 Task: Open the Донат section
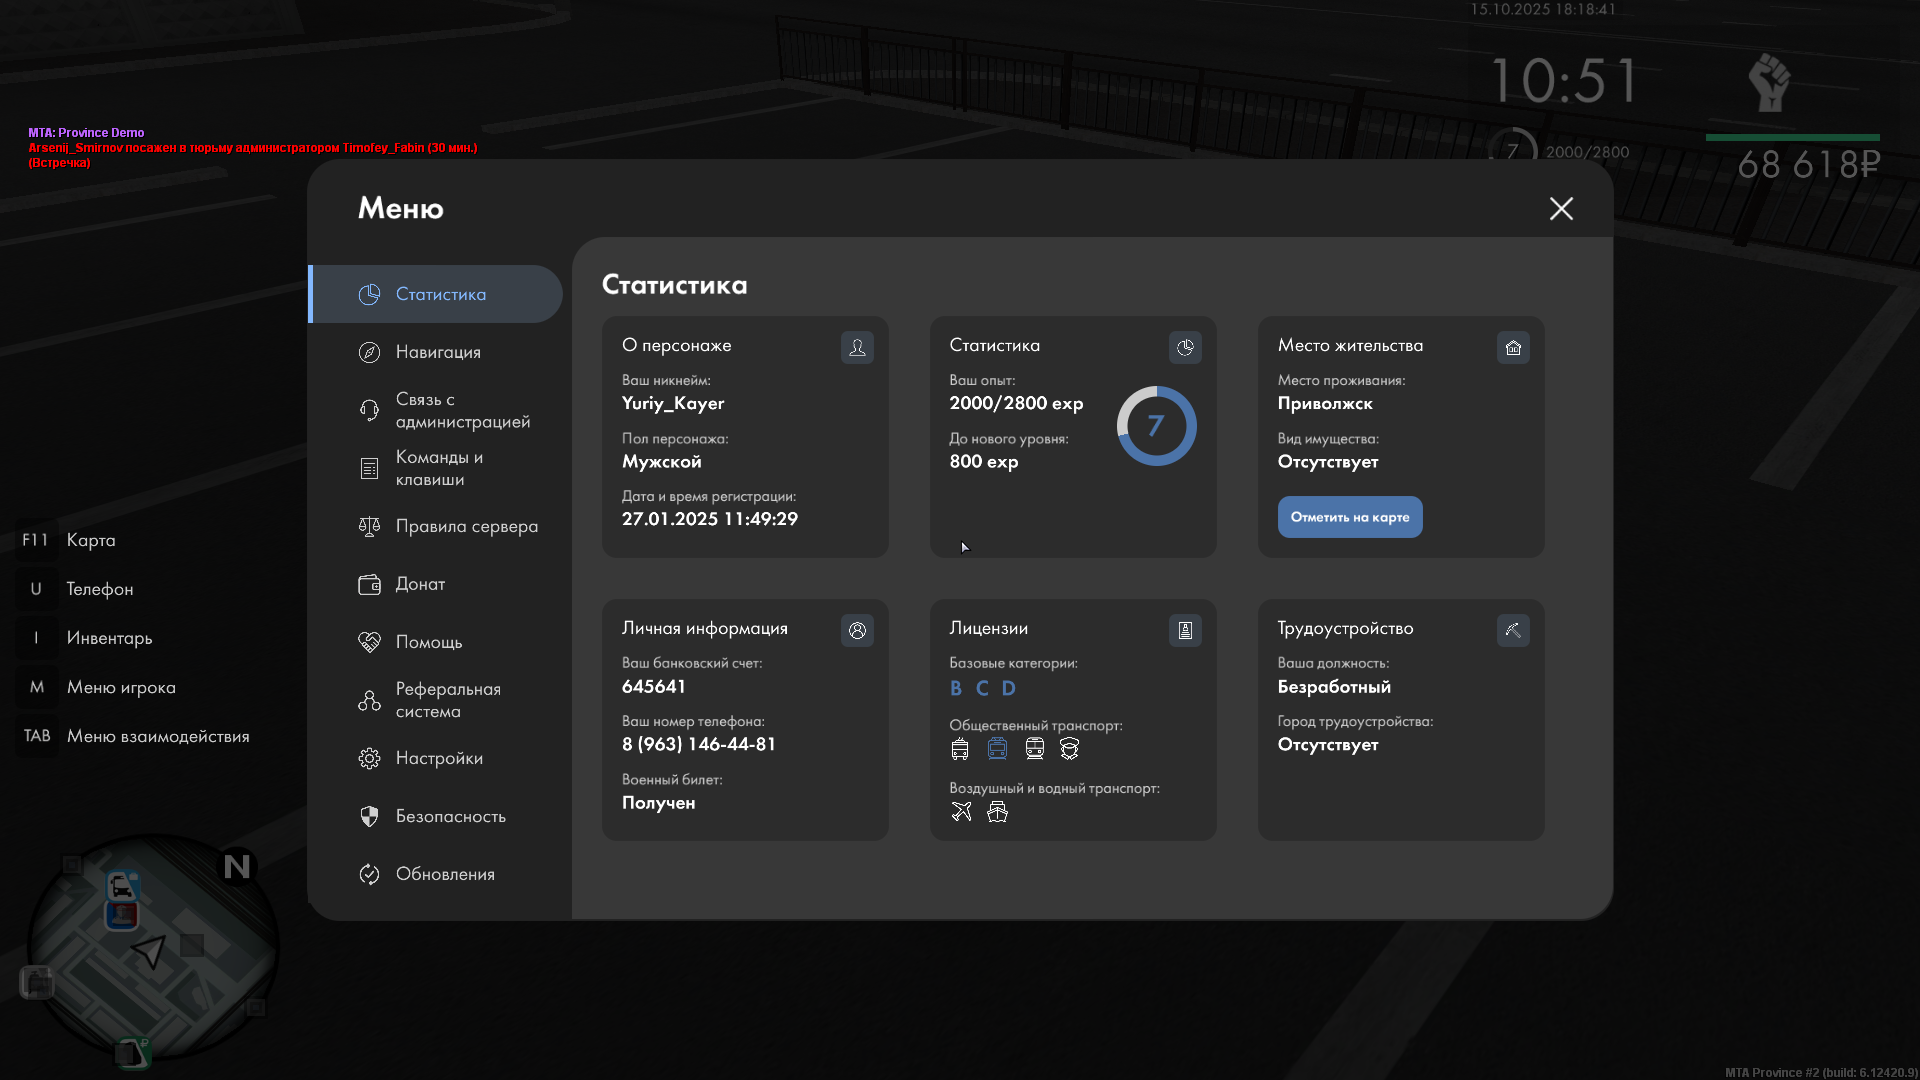pos(419,584)
